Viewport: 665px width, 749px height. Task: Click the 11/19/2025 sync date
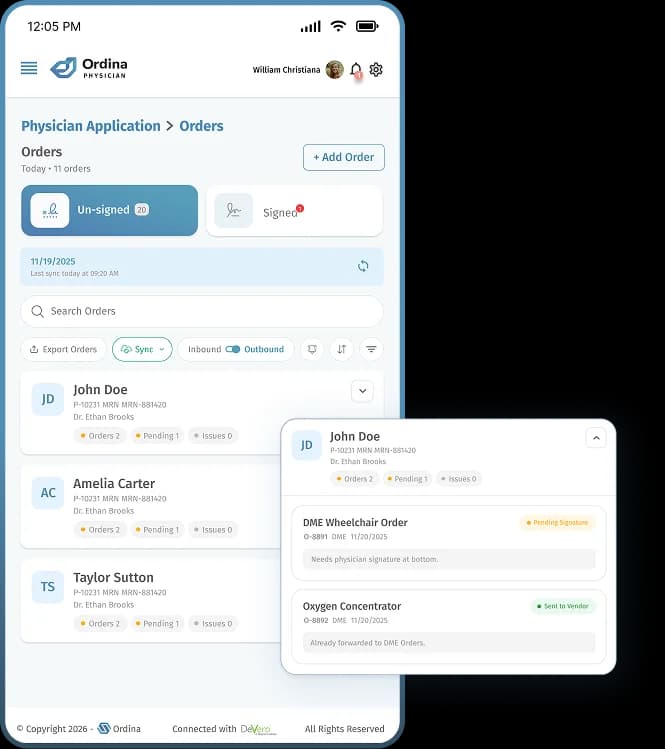point(53,261)
